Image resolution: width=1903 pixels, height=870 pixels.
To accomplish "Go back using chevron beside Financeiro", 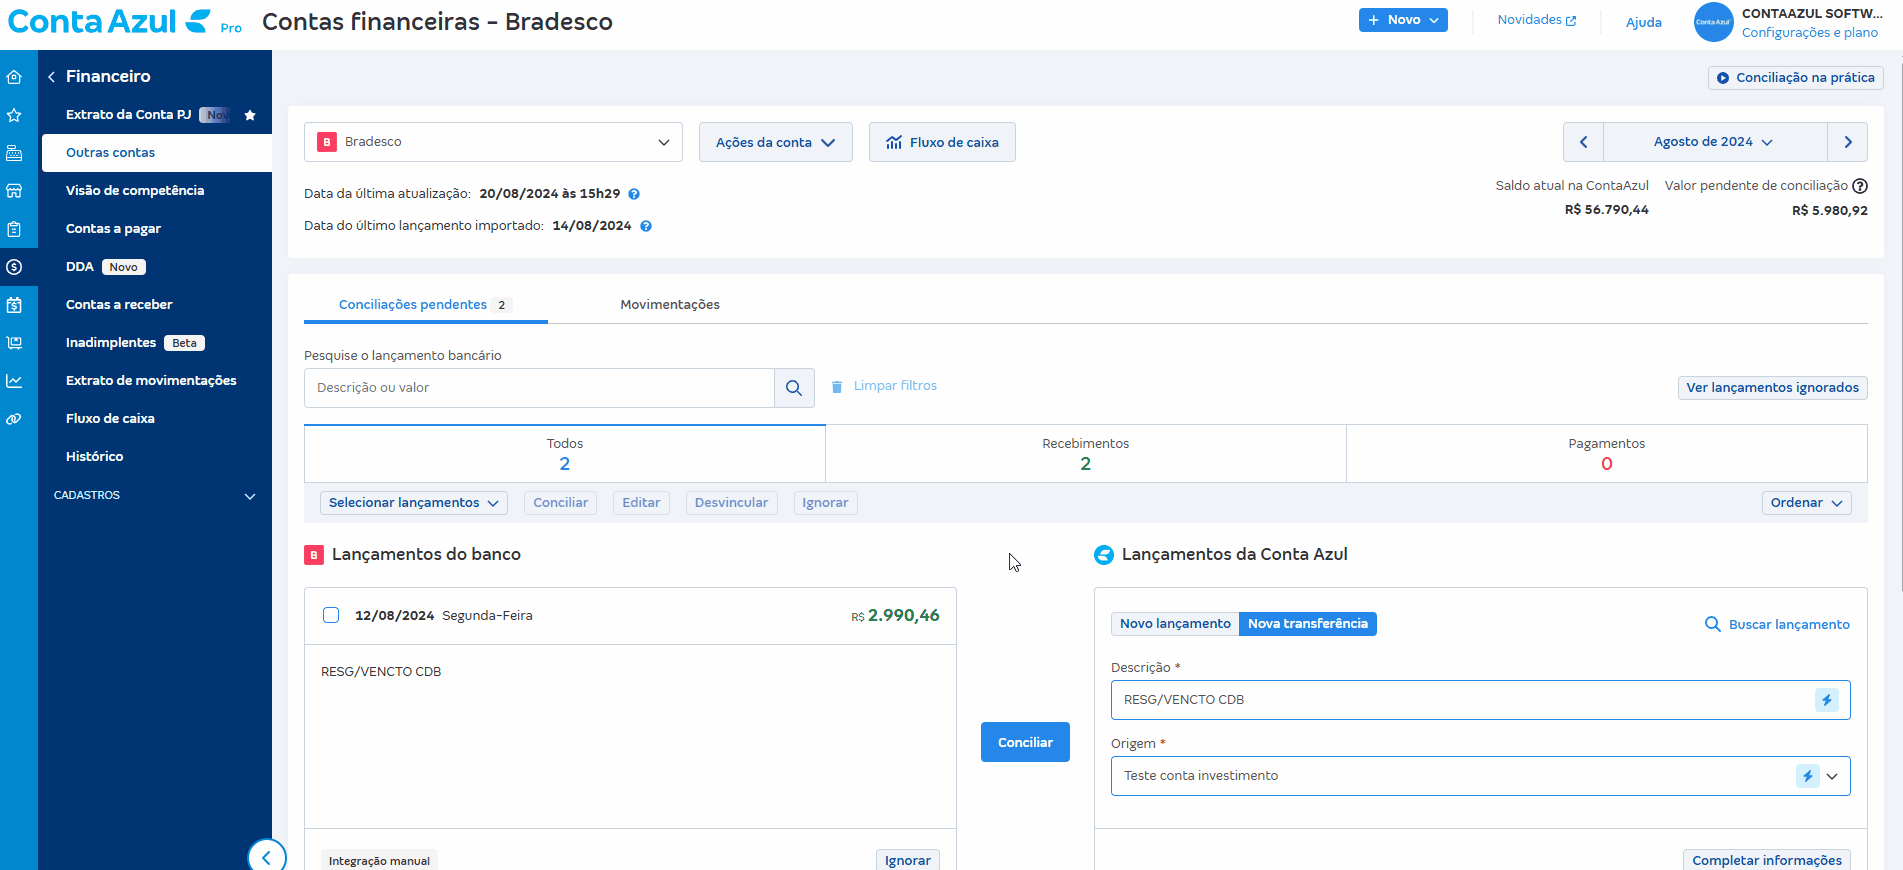I will (x=51, y=77).
